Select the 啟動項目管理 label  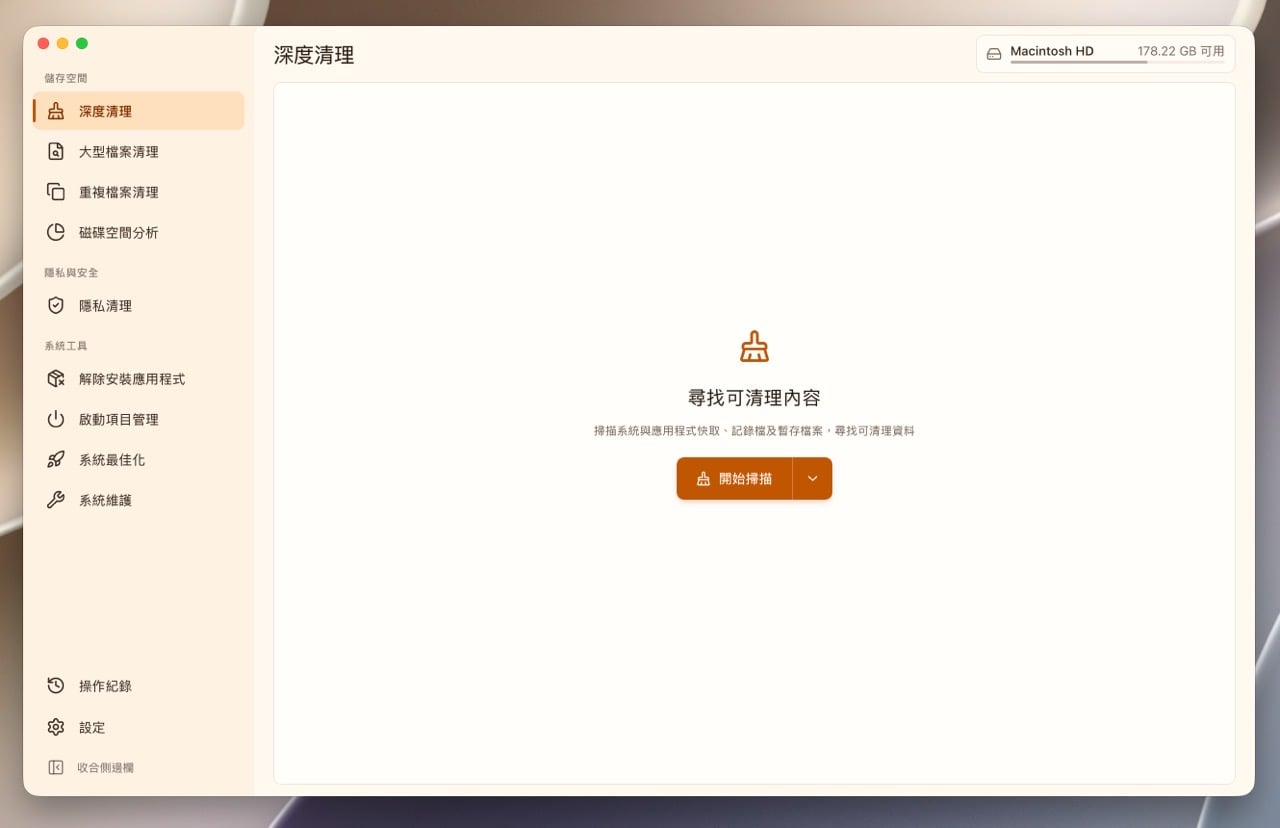coord(119,419)
